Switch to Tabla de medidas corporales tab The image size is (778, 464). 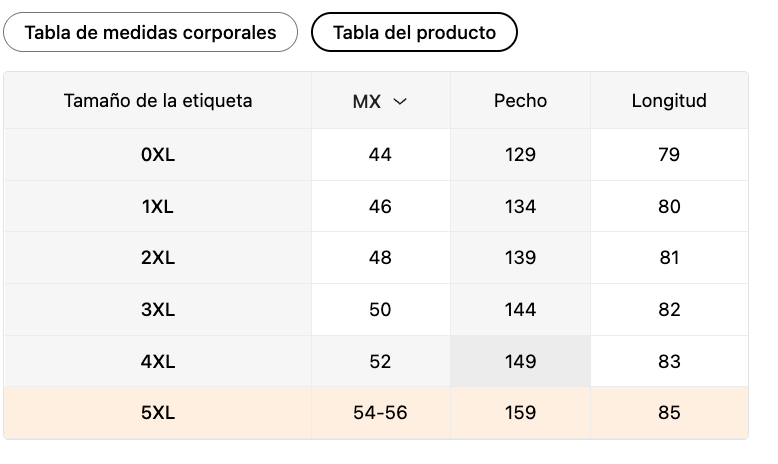[150, 32]
